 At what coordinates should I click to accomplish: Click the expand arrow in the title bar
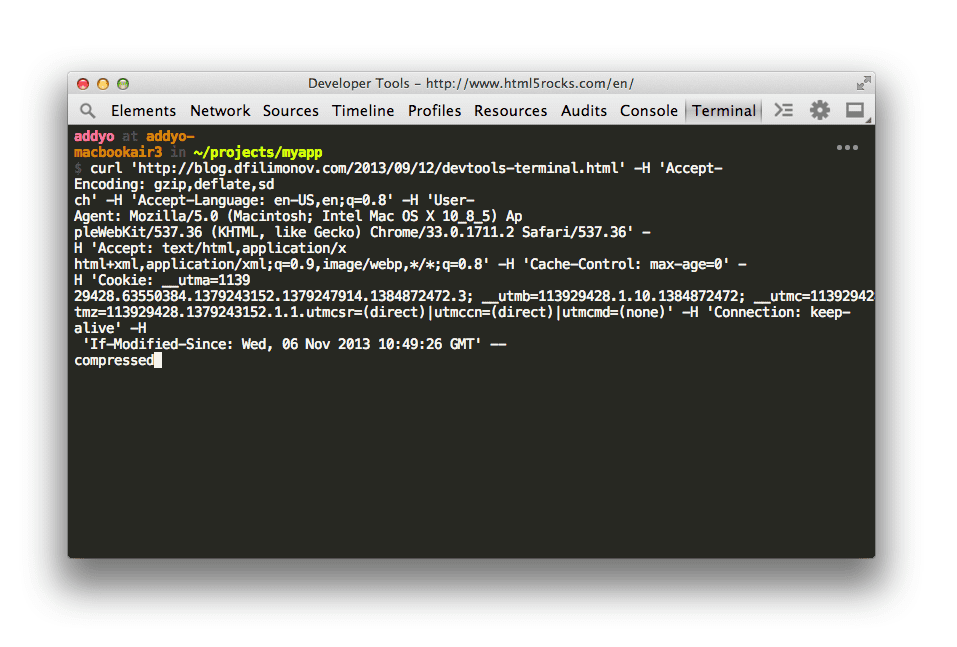click(862, 83)
